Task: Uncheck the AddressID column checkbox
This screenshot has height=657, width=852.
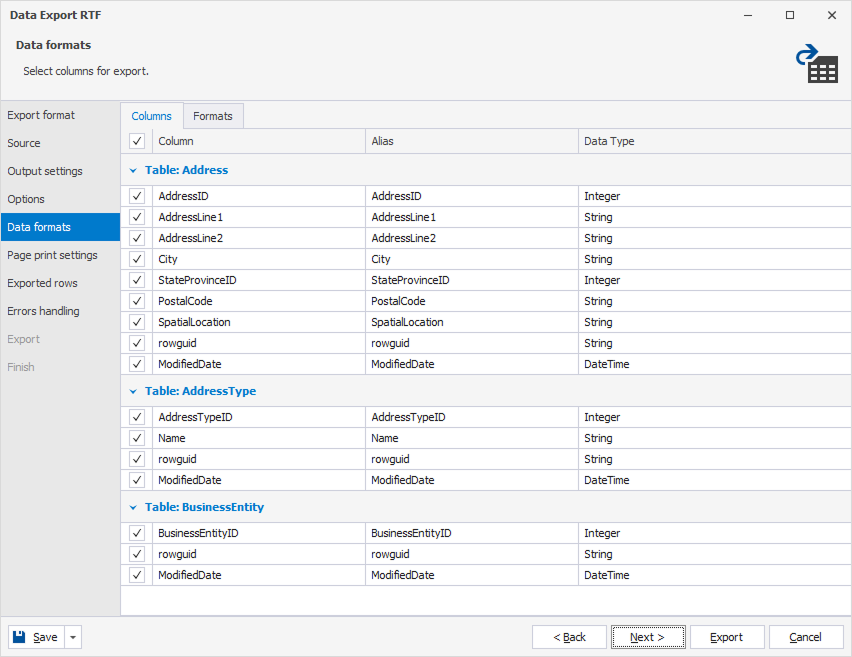Action: [x=137, y=196]
